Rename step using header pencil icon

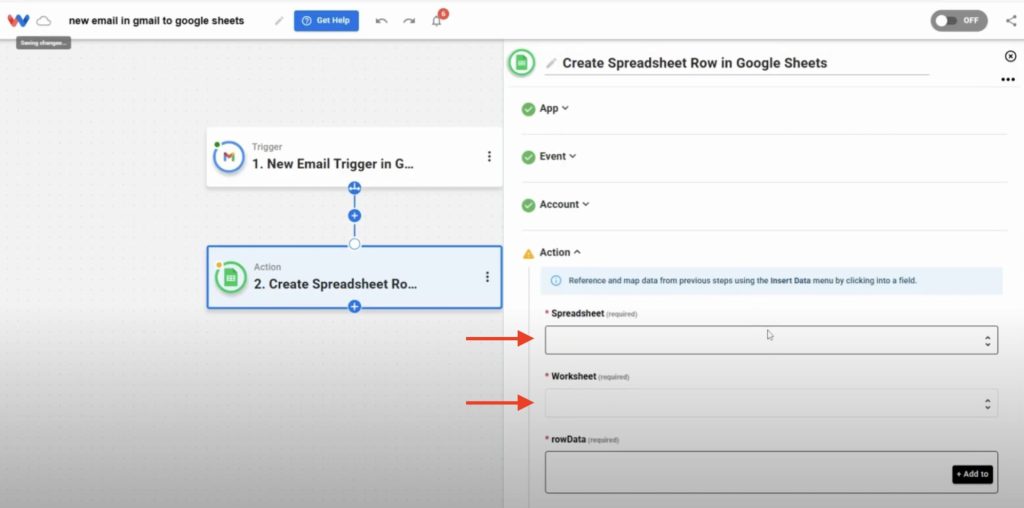click(551, 63)
